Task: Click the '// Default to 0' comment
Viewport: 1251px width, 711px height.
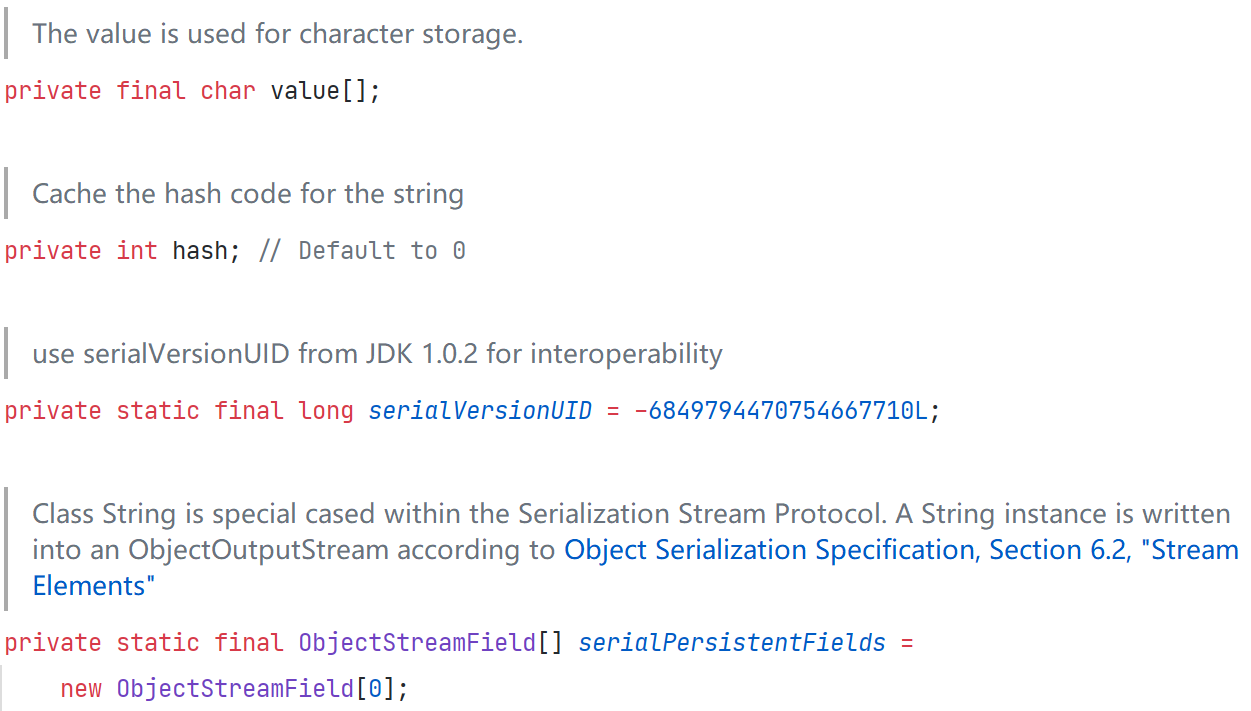Action: tap(362, 250)
